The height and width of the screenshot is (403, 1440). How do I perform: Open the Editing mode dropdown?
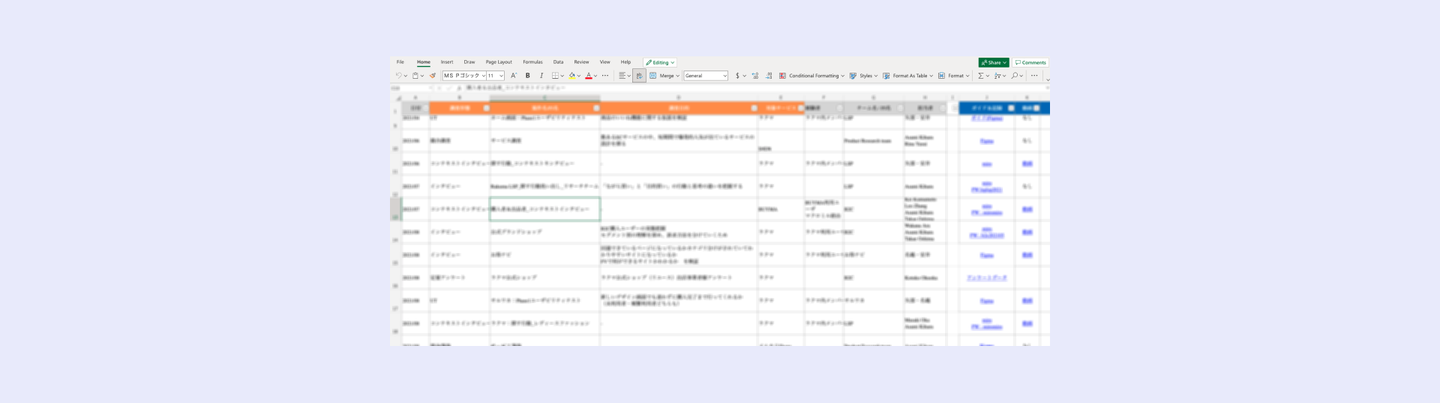tap(660, 62)
